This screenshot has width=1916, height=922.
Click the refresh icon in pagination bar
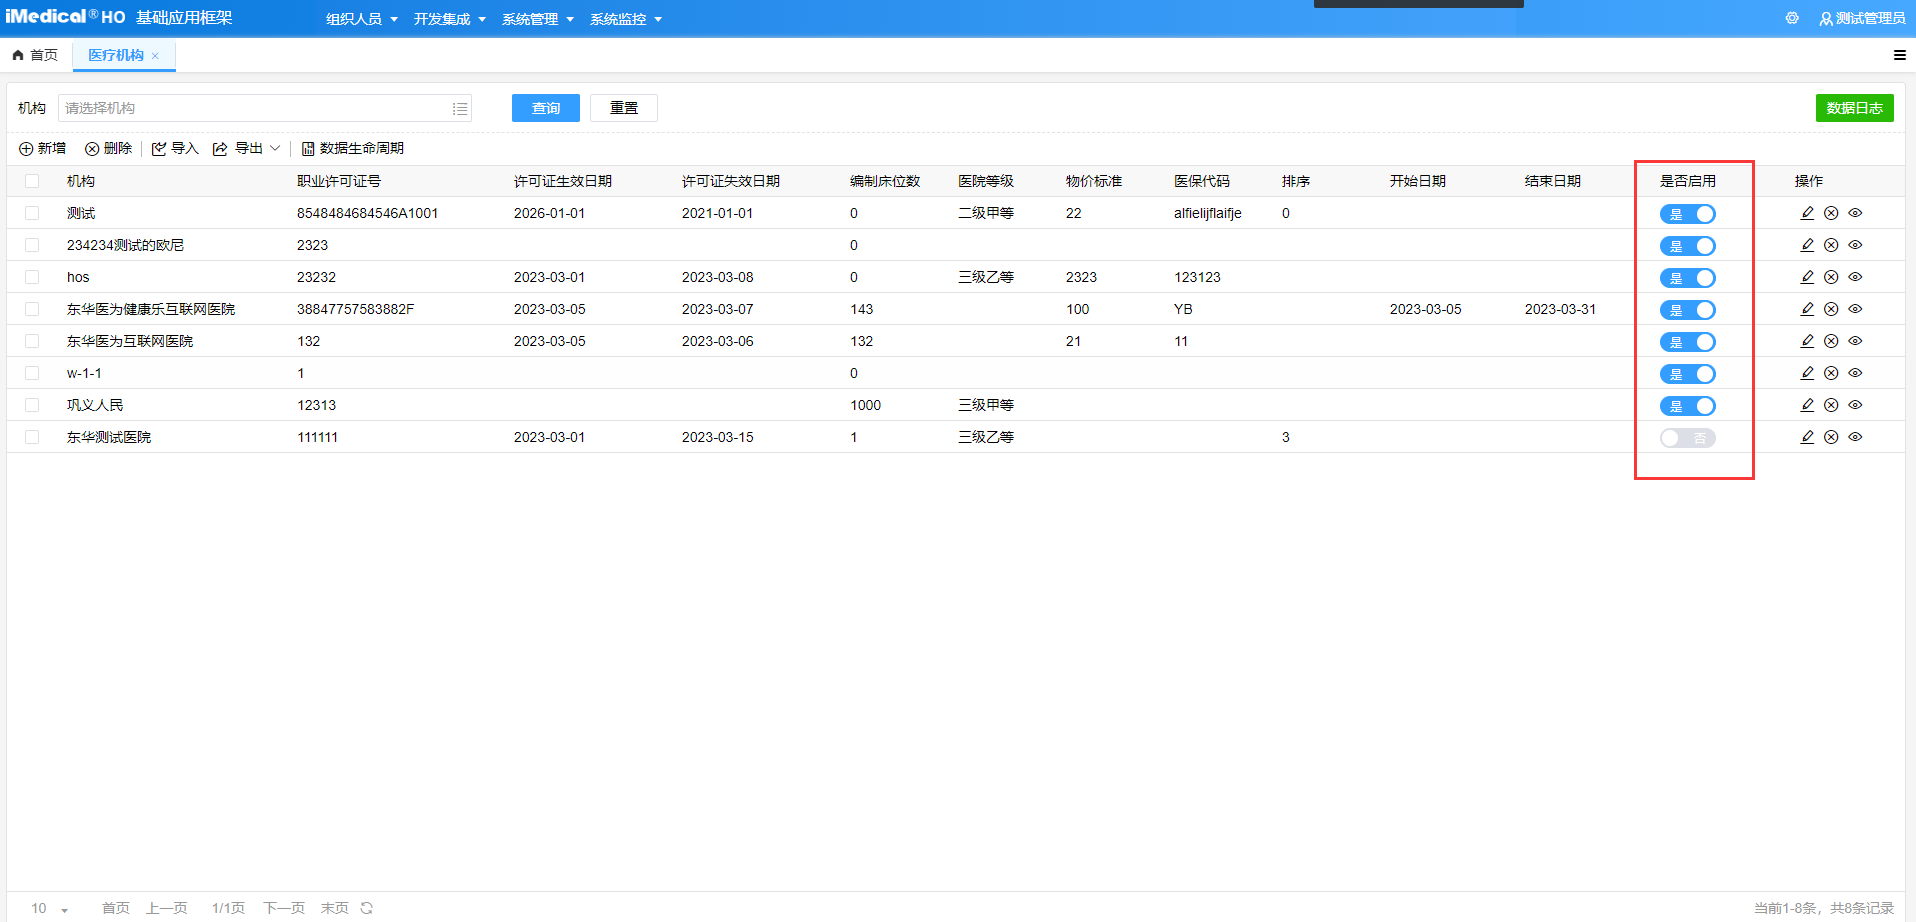367,908
